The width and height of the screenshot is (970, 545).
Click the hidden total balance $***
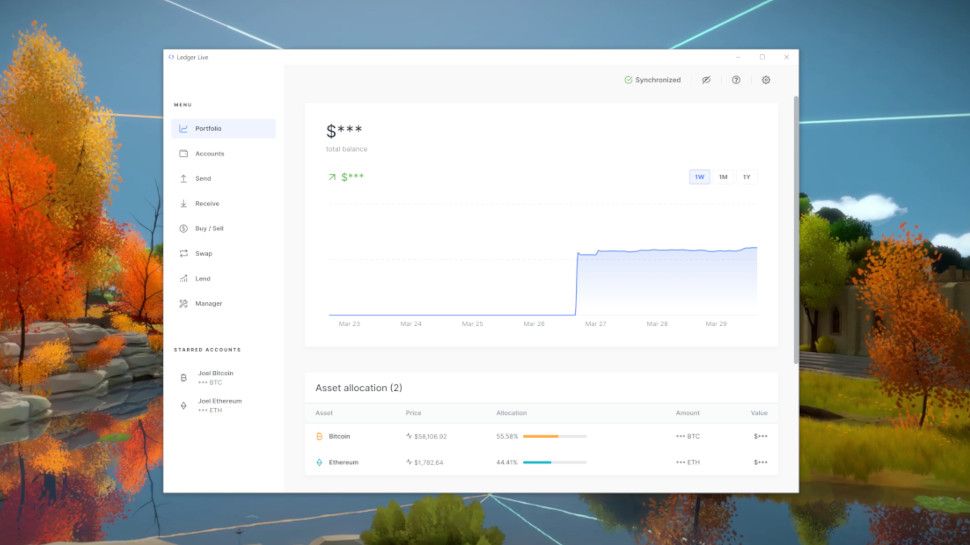[344, 131]
